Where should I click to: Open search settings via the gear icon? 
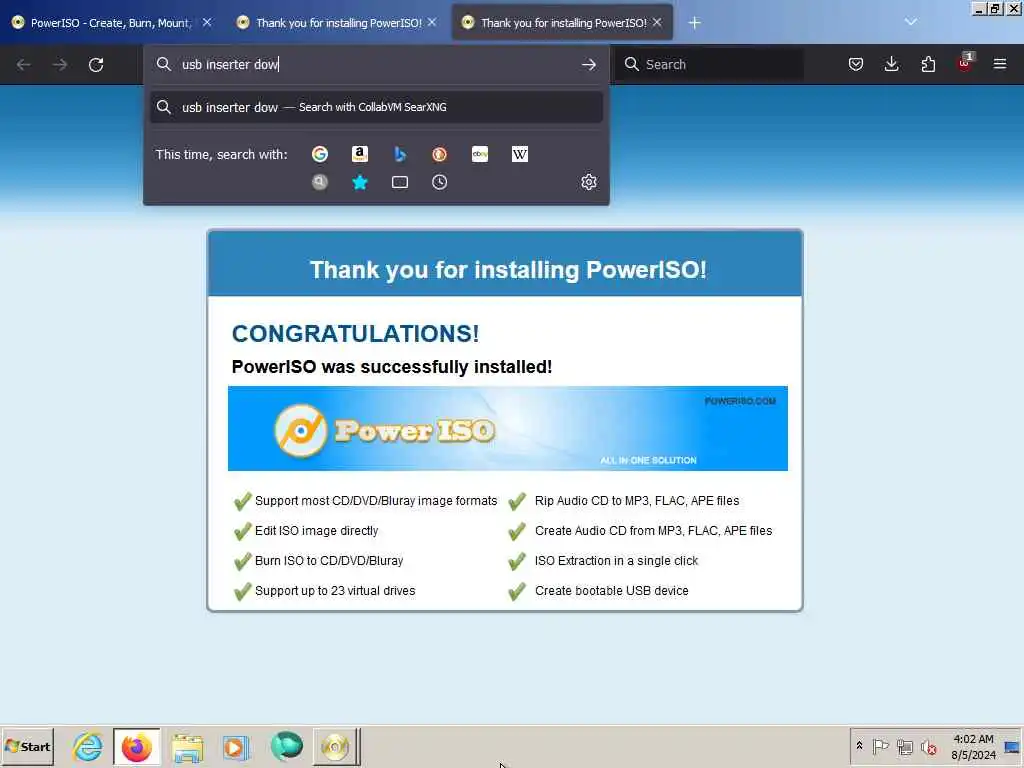589,182
